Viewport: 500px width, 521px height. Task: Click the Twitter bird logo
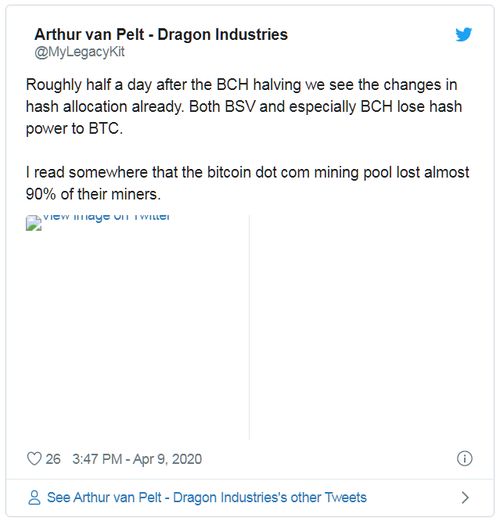[x=464, y=34]
